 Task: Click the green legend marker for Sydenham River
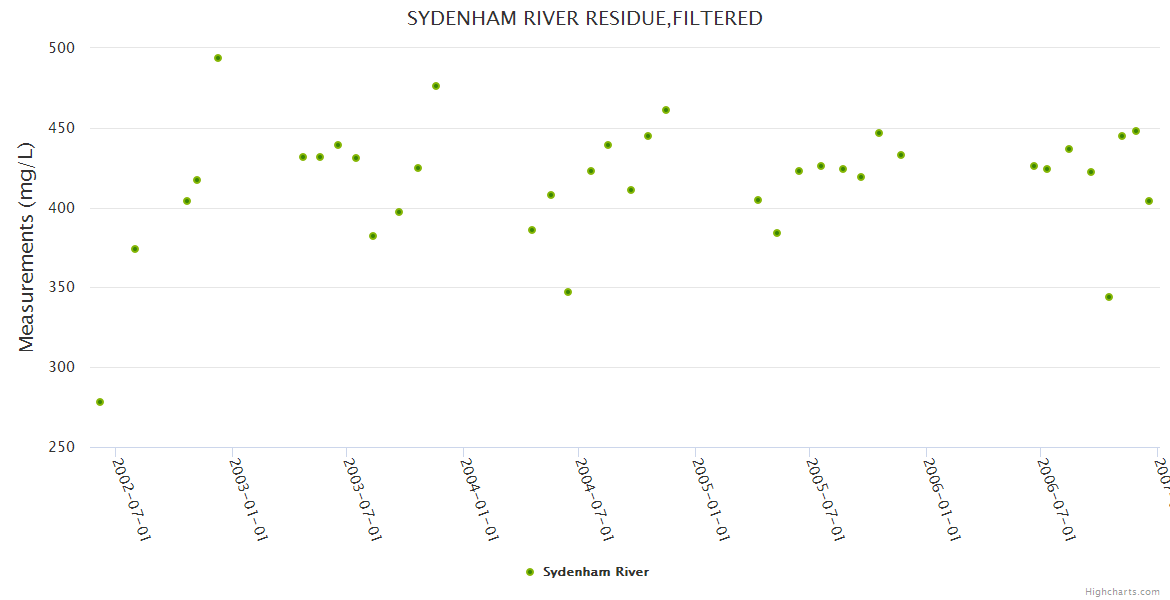coord(530,572)
